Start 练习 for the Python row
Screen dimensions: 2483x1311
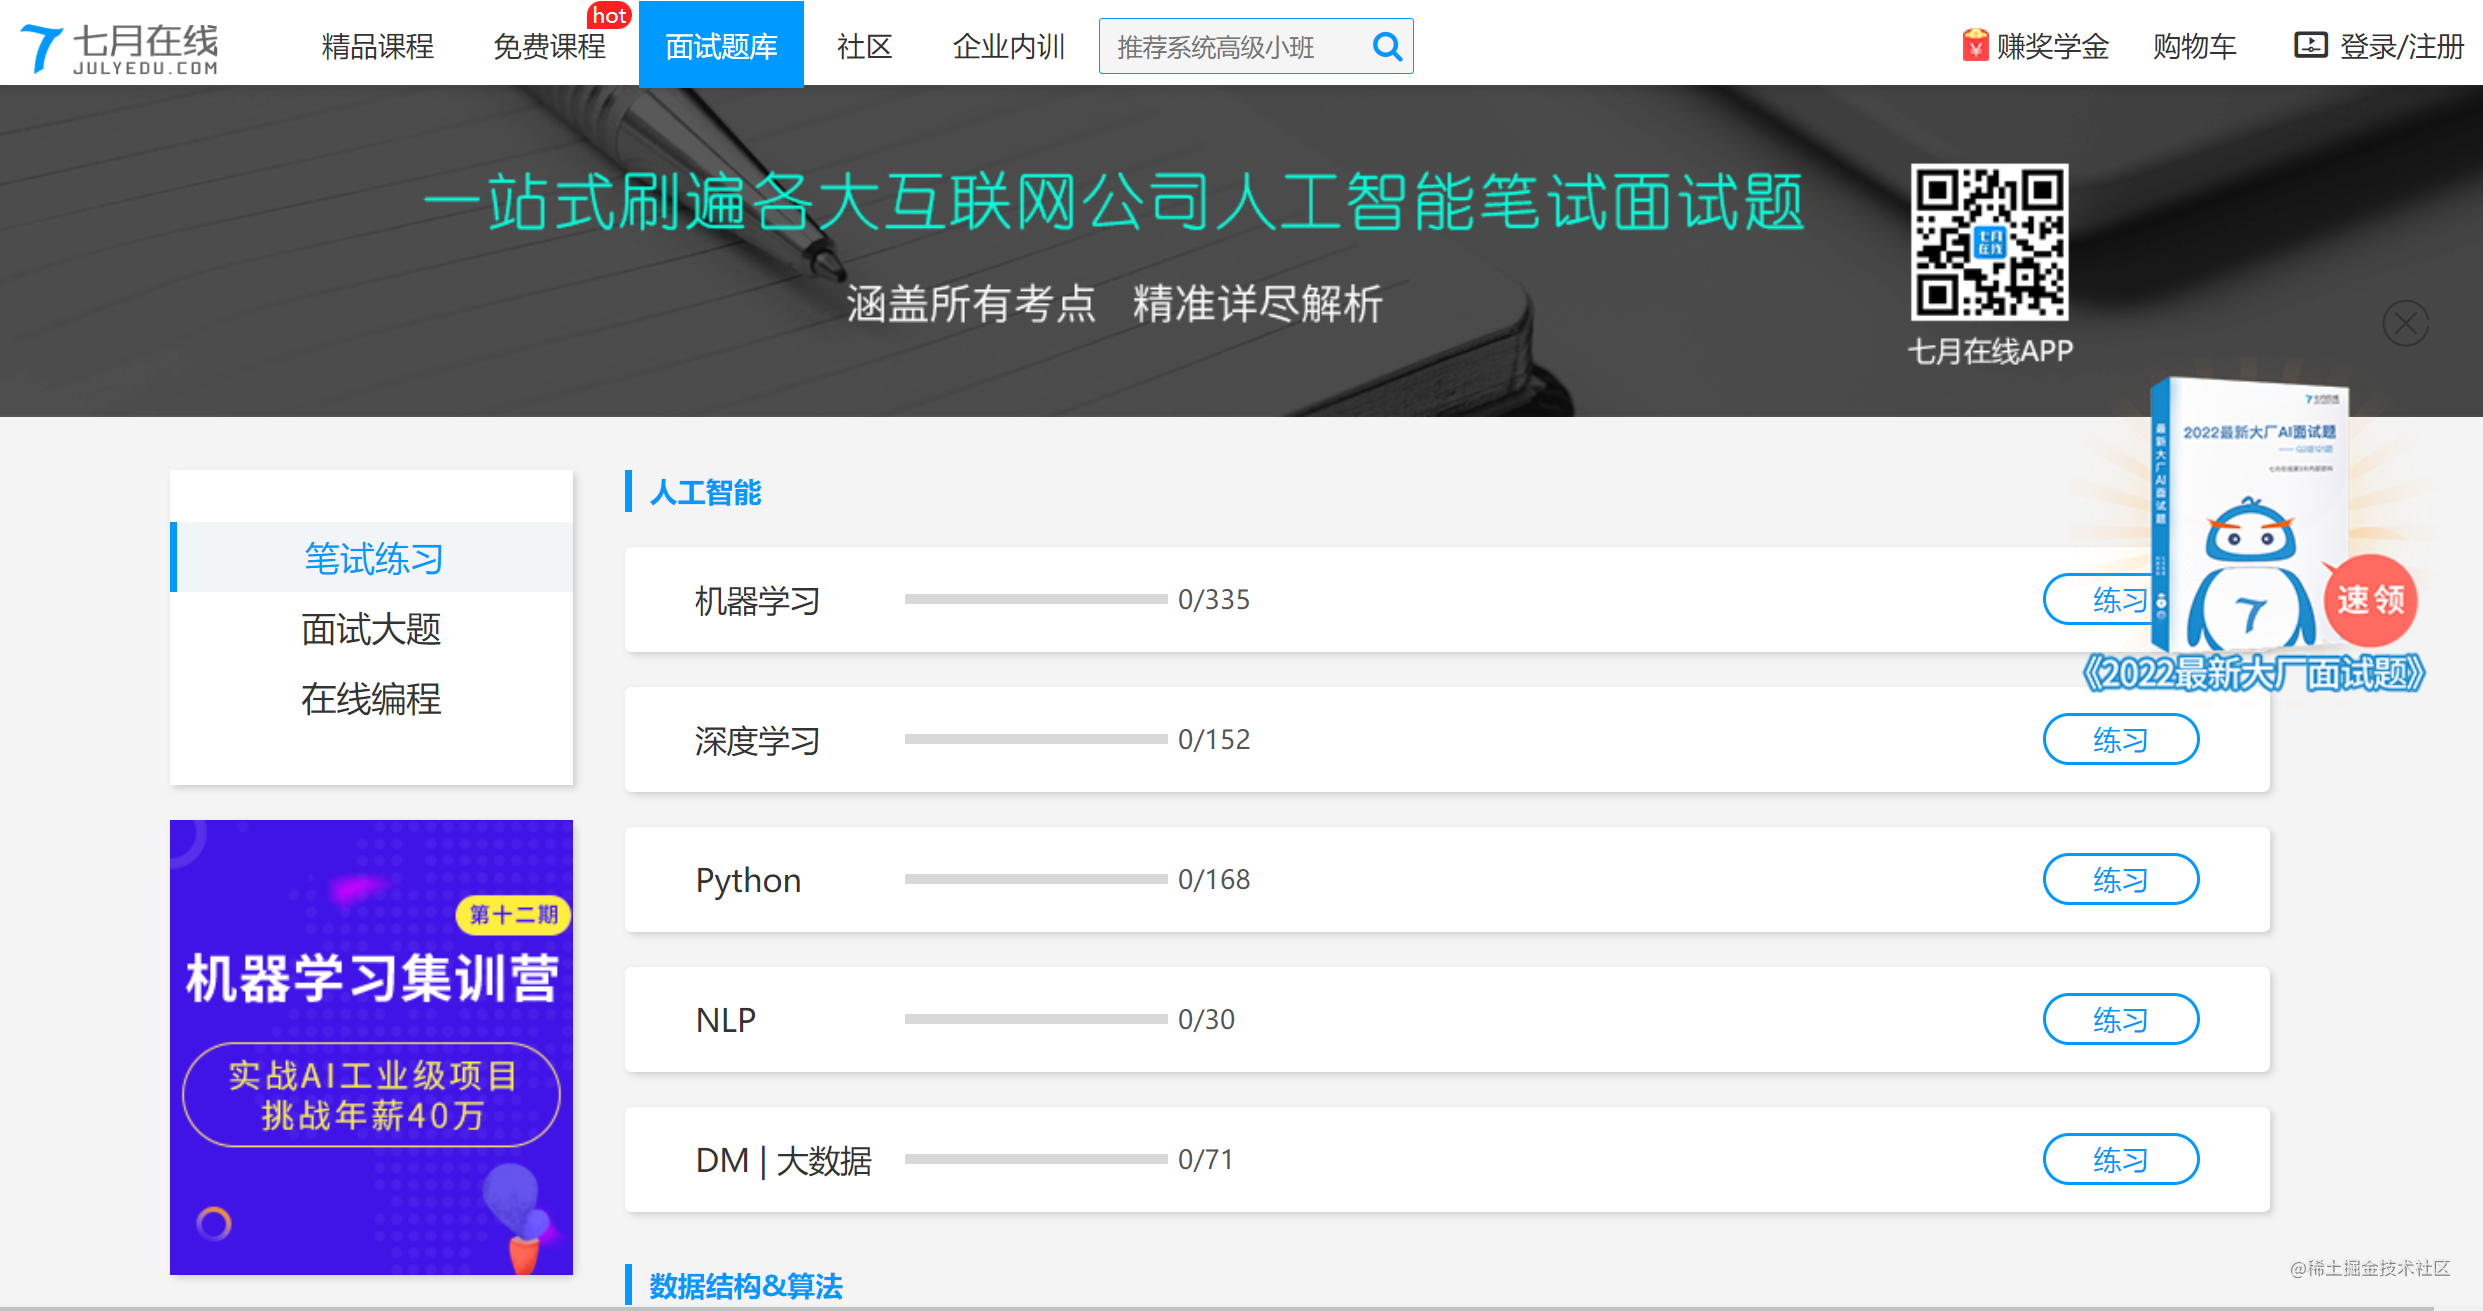(x=2120, y=879)
